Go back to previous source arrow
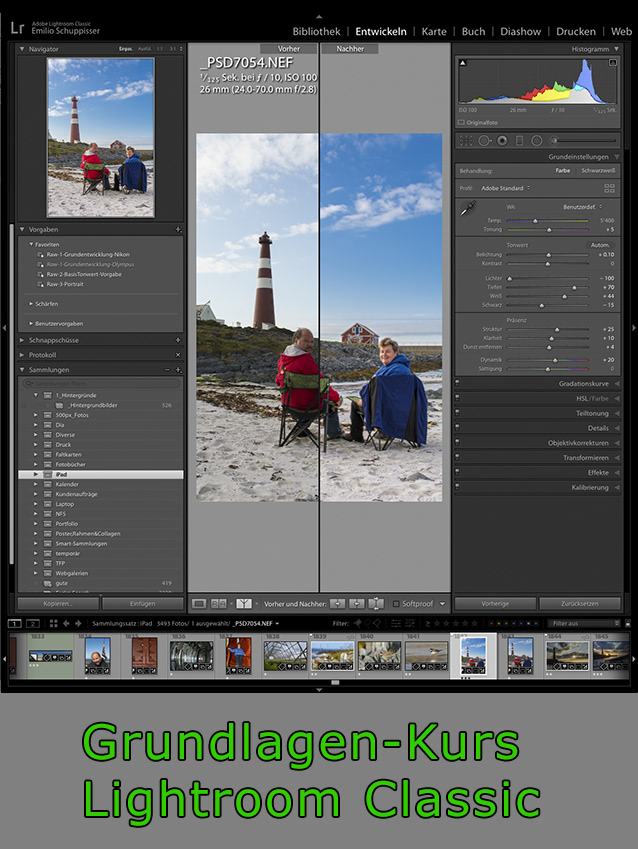 tap(66, 623)
